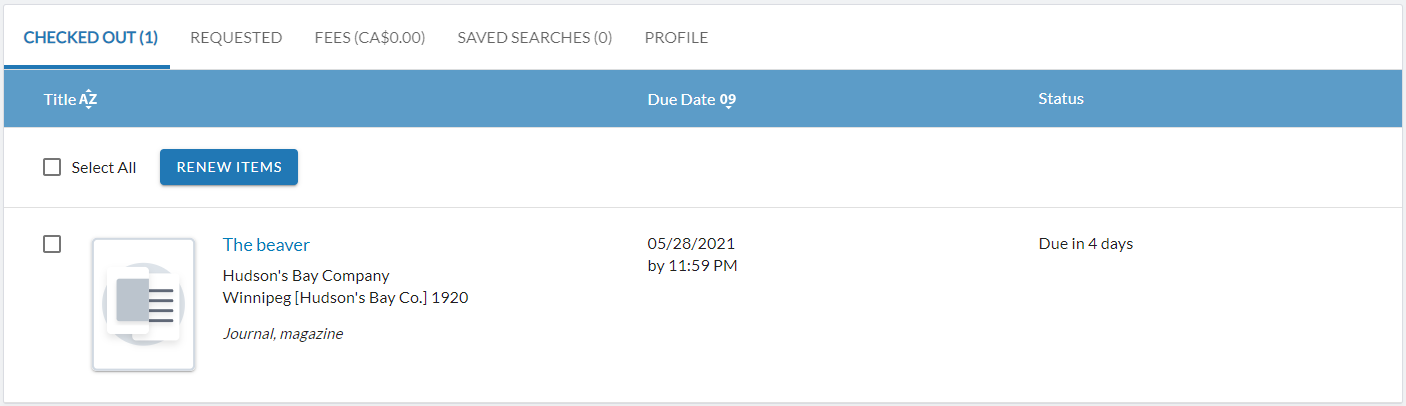Check the Select All checkbox
This screenshot has height=406, width=1406.
tap(52, 167)
